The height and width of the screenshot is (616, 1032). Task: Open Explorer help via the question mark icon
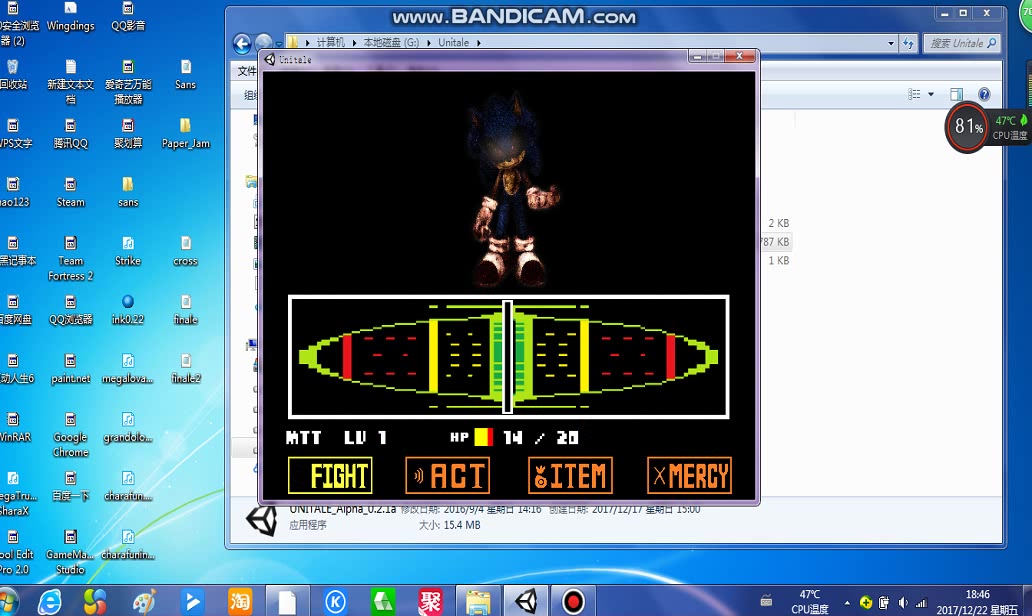click(x=984, y=94)
